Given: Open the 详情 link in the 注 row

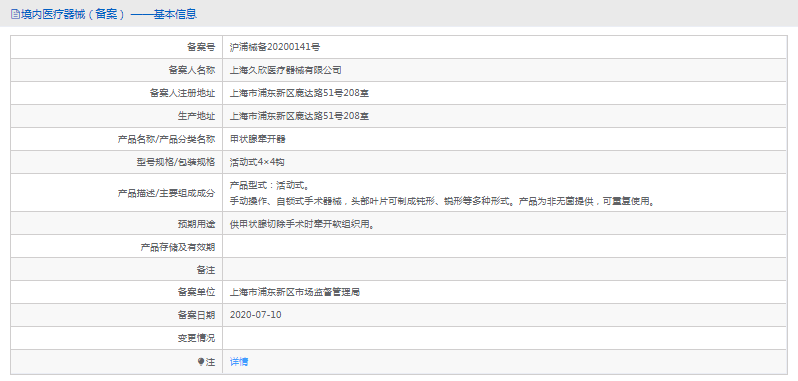Looking at the screenshot, I should click(x=239, y=362).
